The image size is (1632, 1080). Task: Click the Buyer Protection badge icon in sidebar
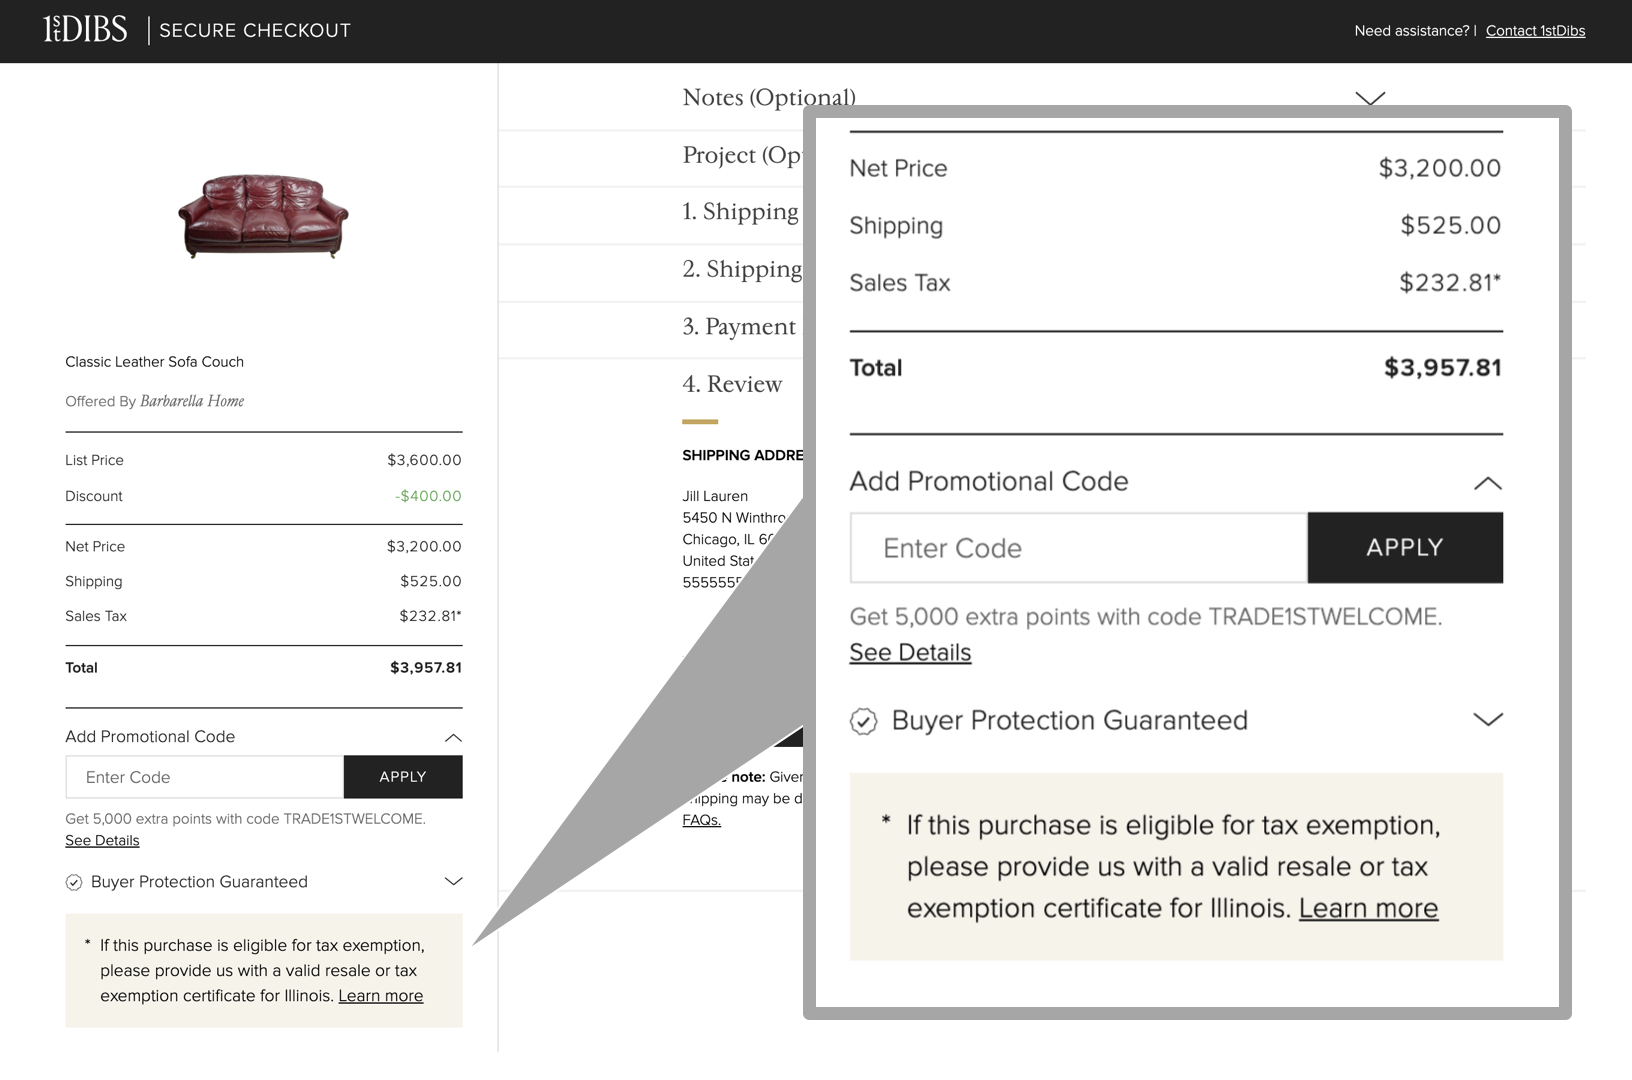(73, 882)
